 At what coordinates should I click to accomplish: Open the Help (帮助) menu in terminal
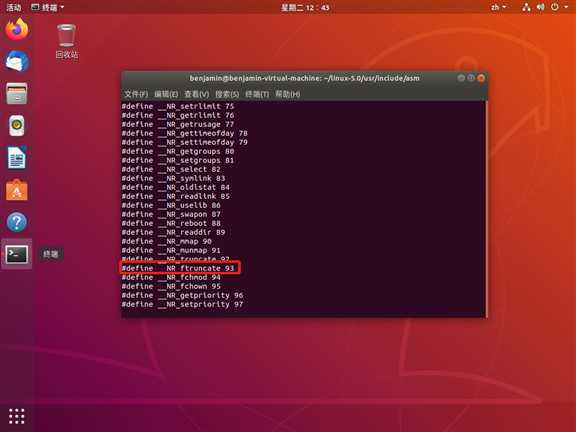pos(288,94)
